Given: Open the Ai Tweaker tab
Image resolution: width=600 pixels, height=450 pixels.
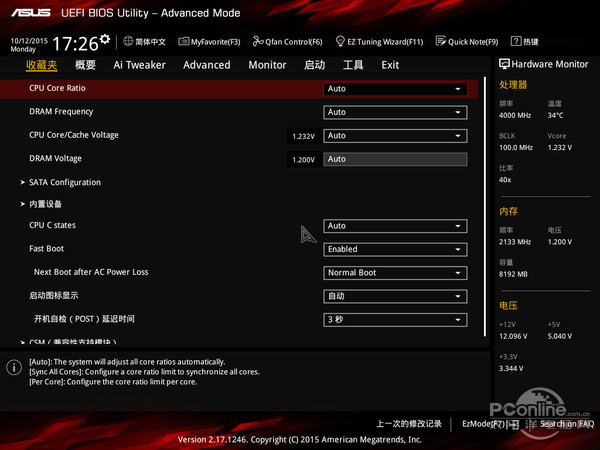Looking at the screenshot, I should coord(139,65).
